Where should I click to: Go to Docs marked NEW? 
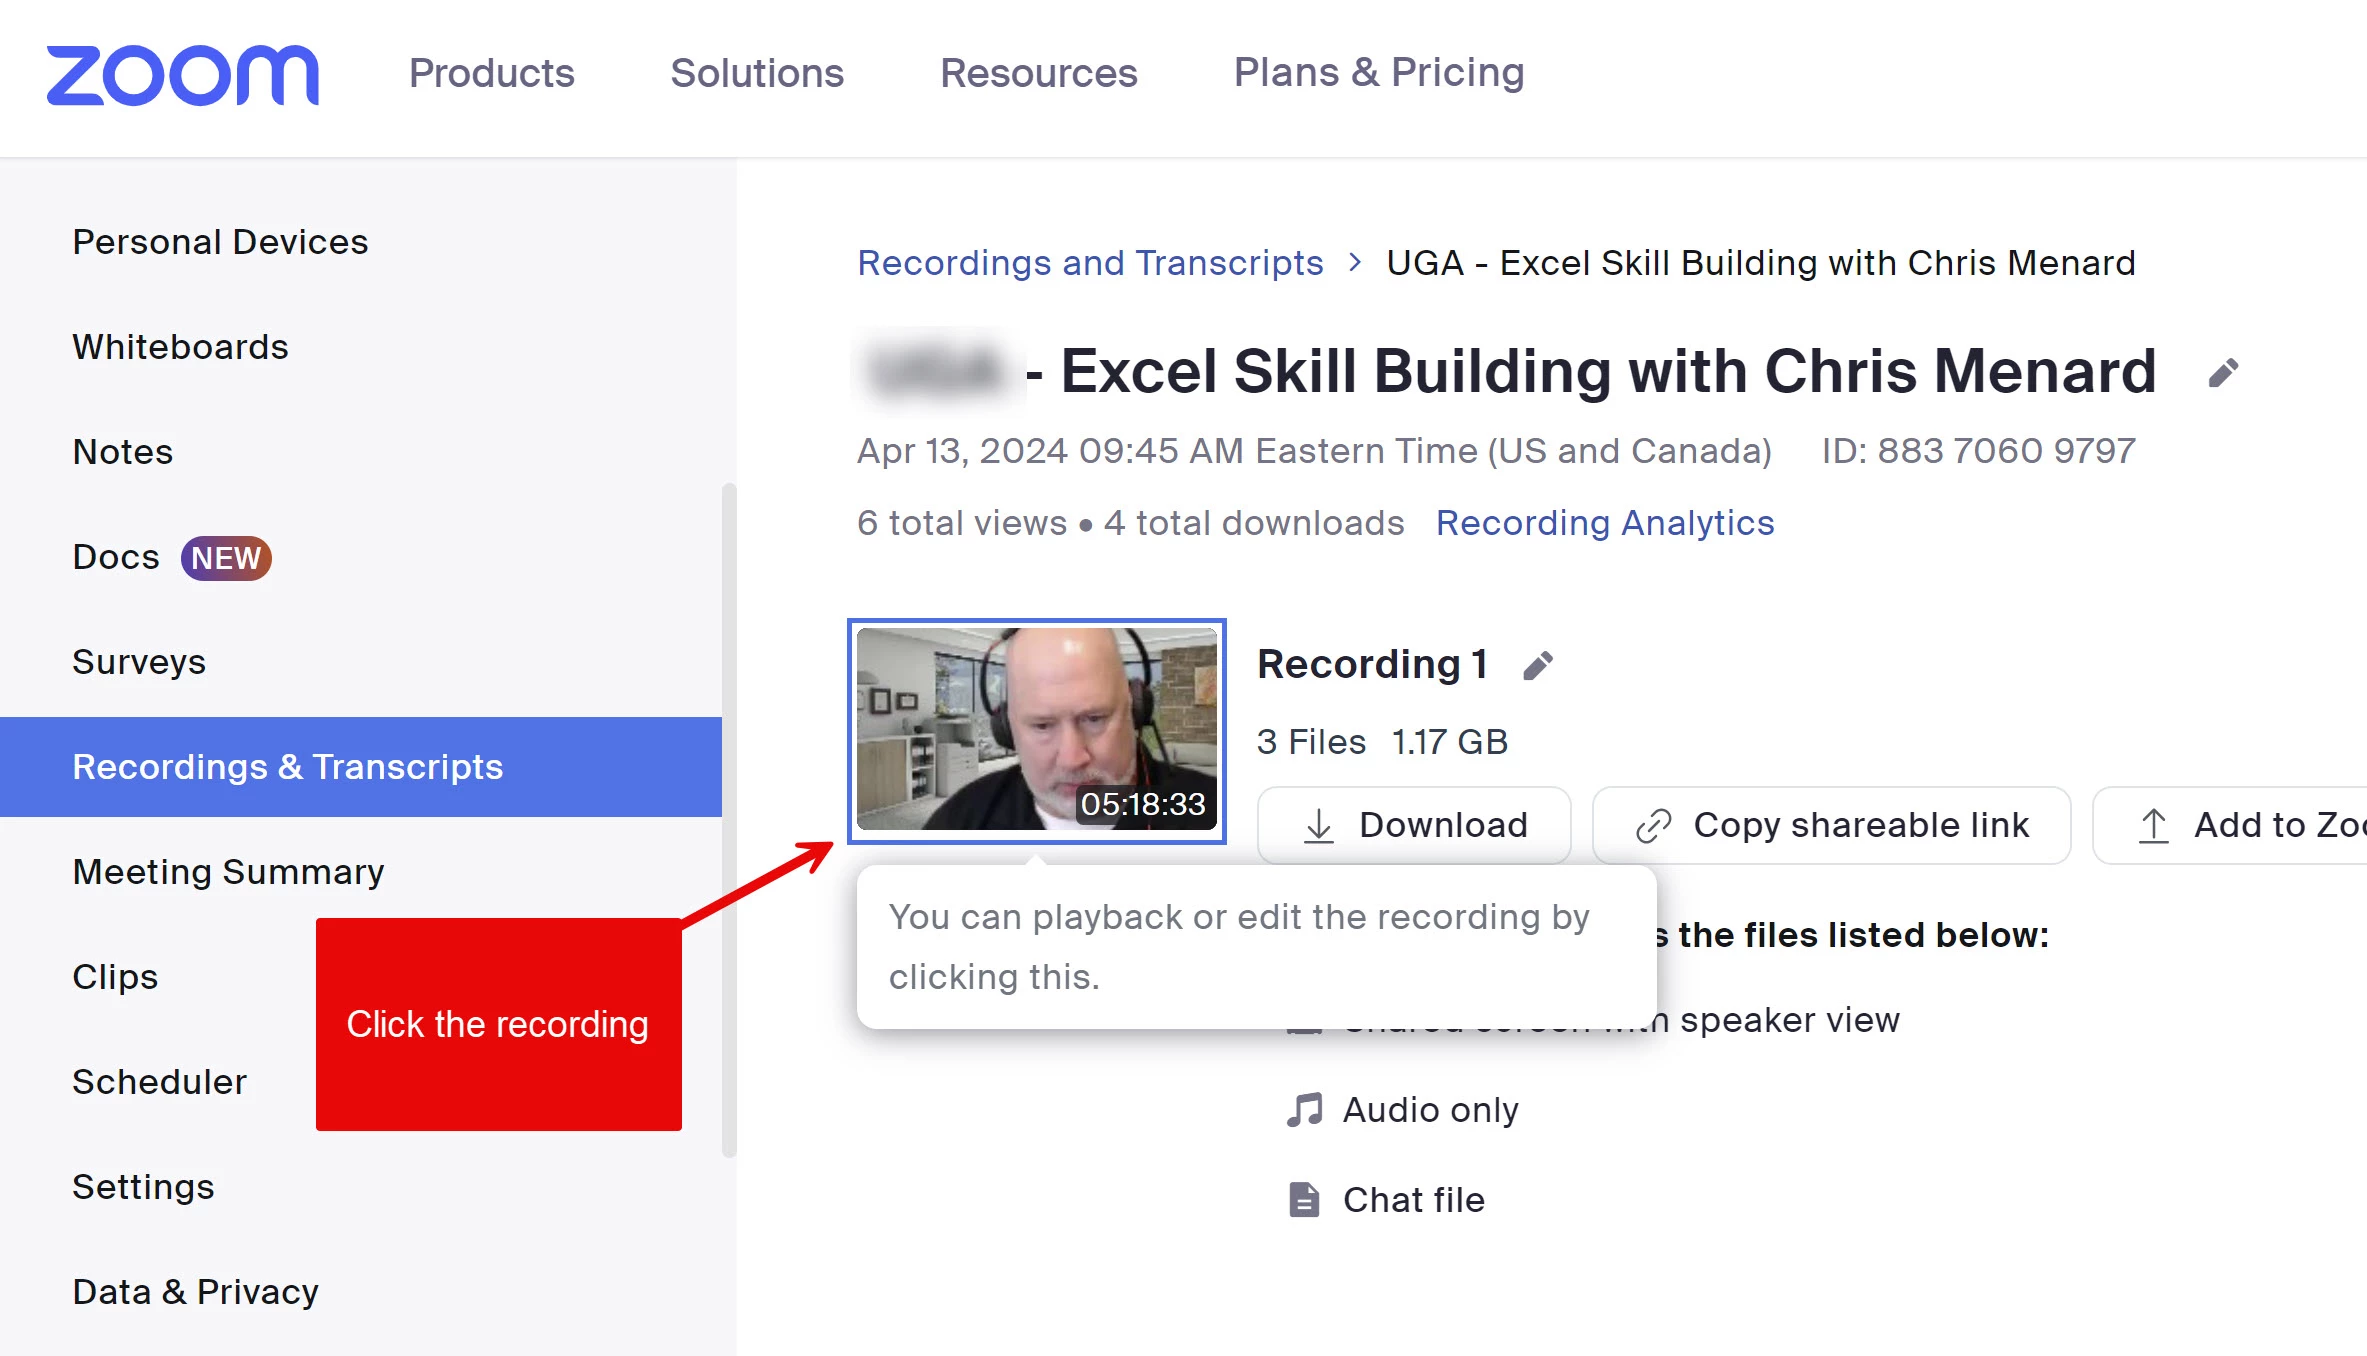116,557
